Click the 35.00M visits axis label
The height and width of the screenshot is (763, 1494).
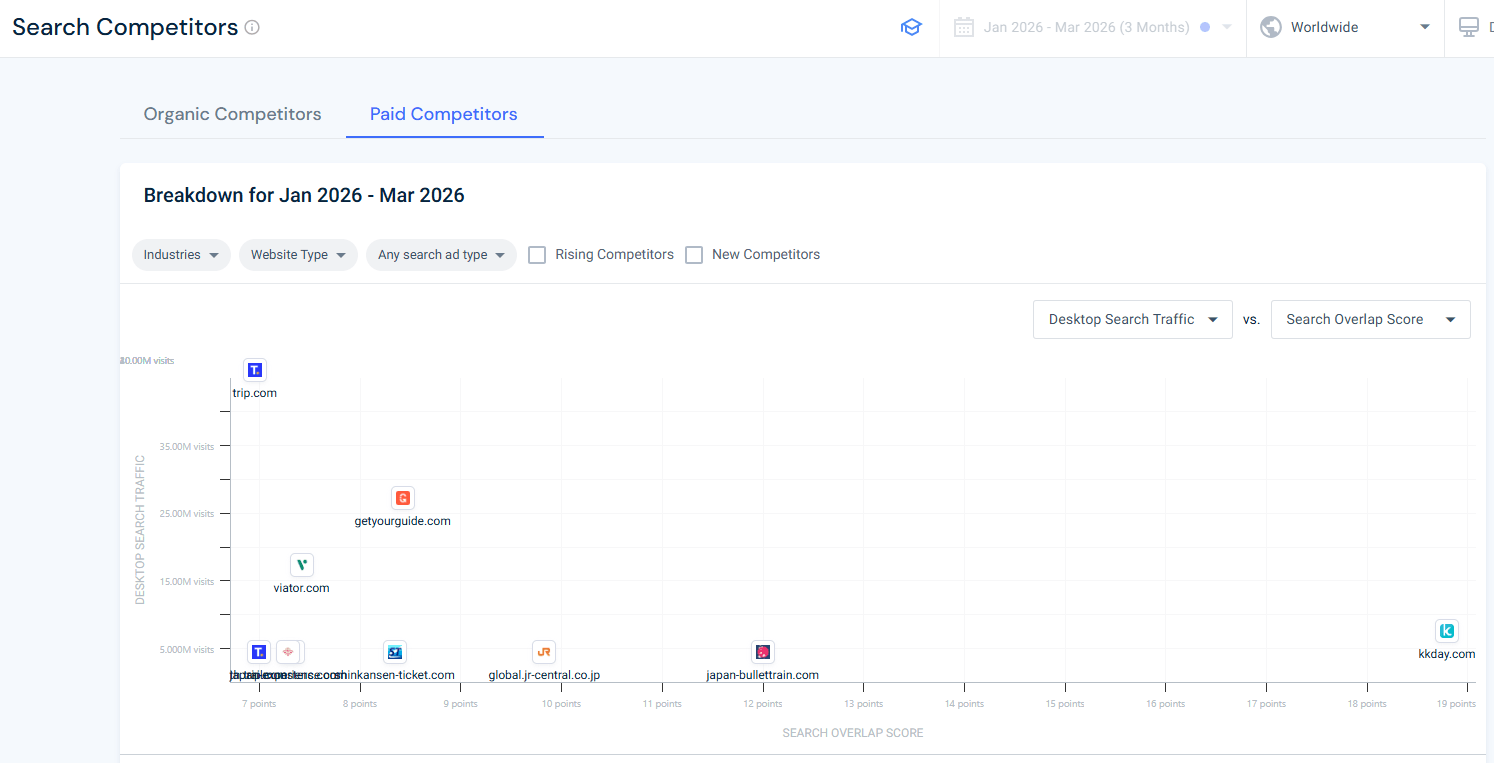pos(188,447)
